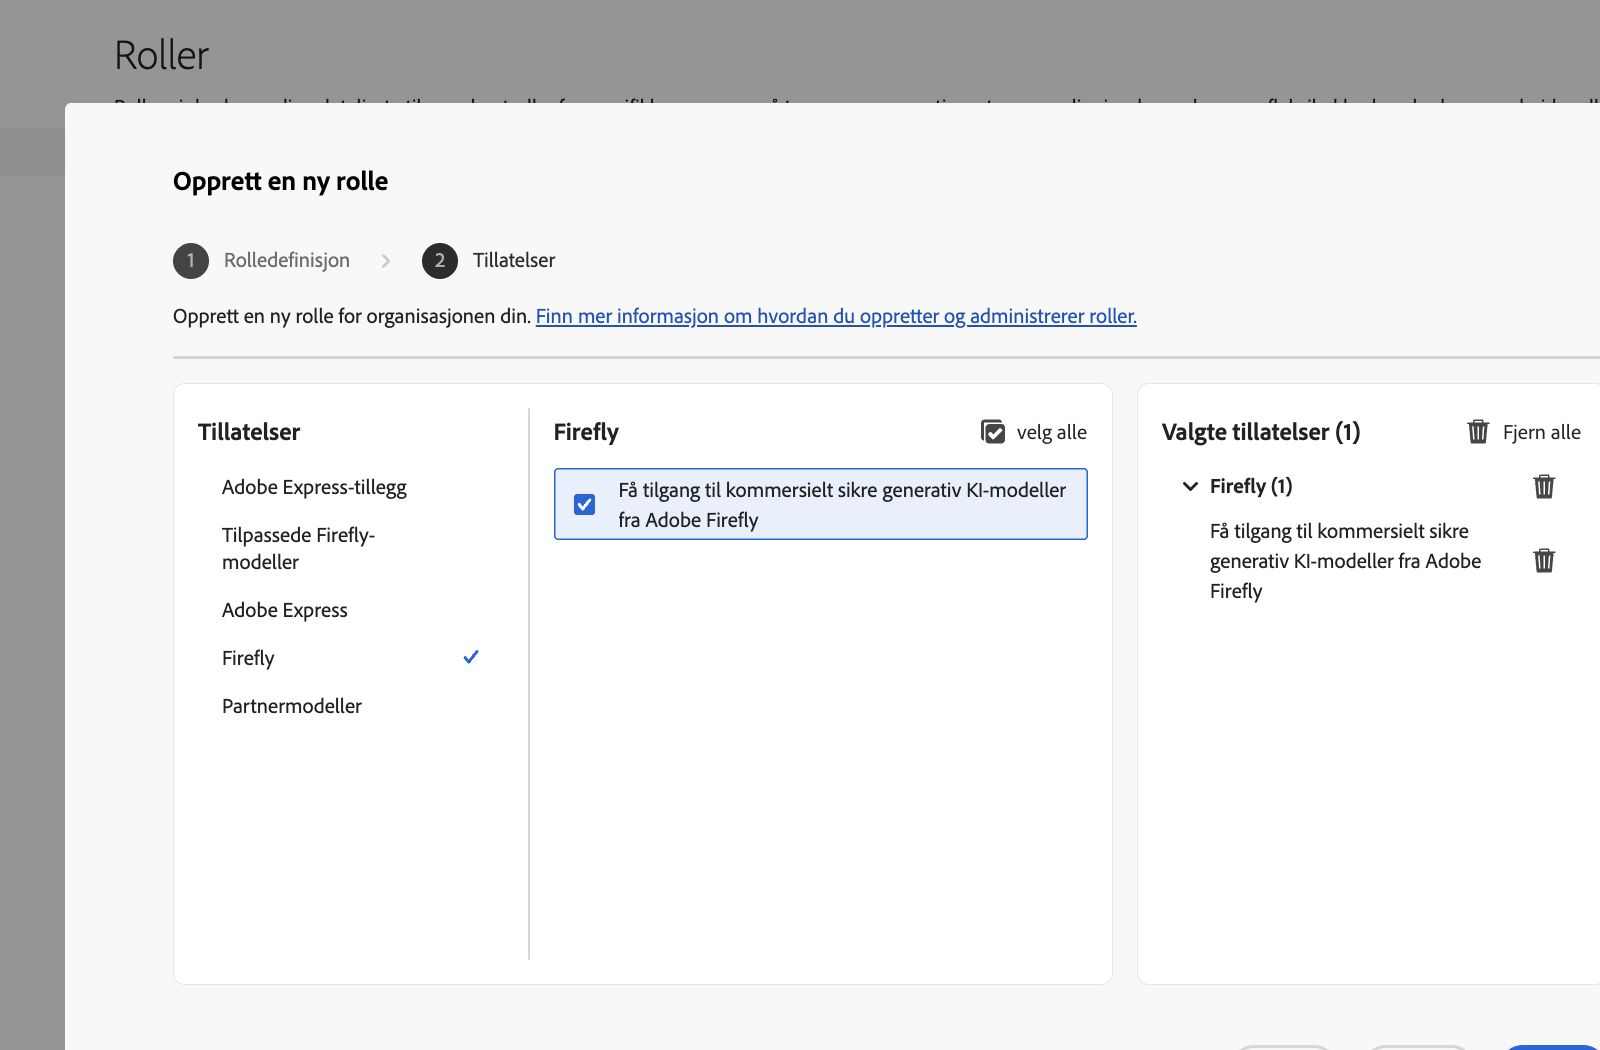The image size is (1600, 1050).
Task: Go to the Rolledefinisjon step
Action: coord(286,261)
